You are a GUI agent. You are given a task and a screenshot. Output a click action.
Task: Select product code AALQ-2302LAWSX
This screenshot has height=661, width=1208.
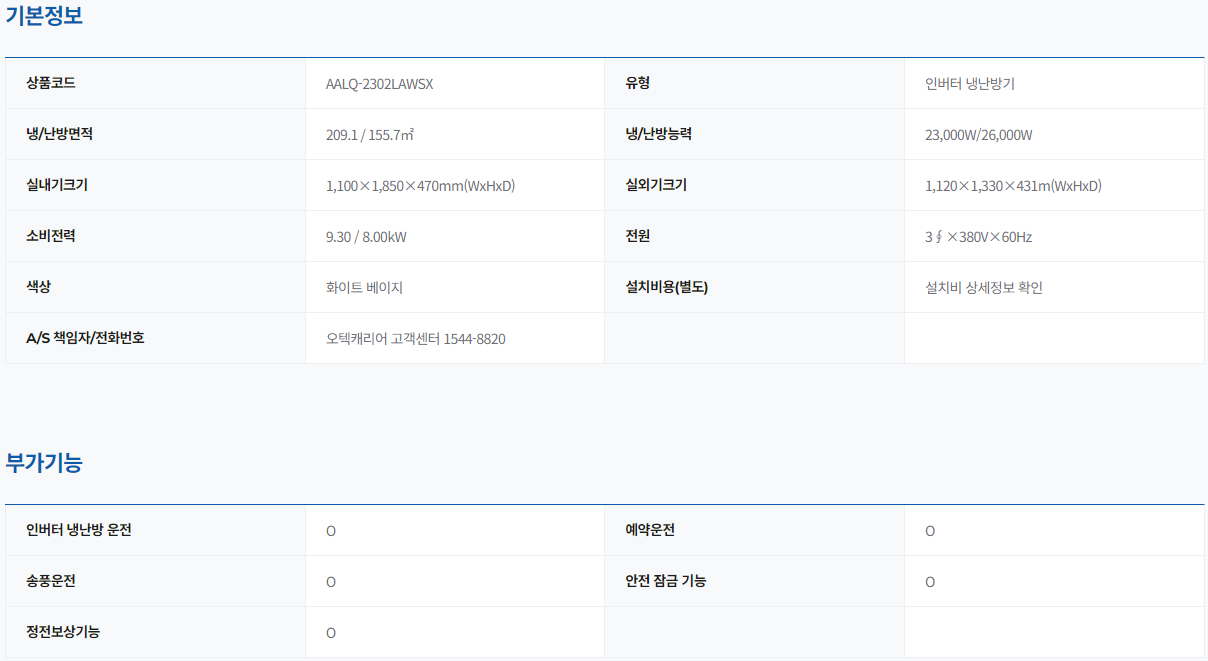click(x=379, y=84)
